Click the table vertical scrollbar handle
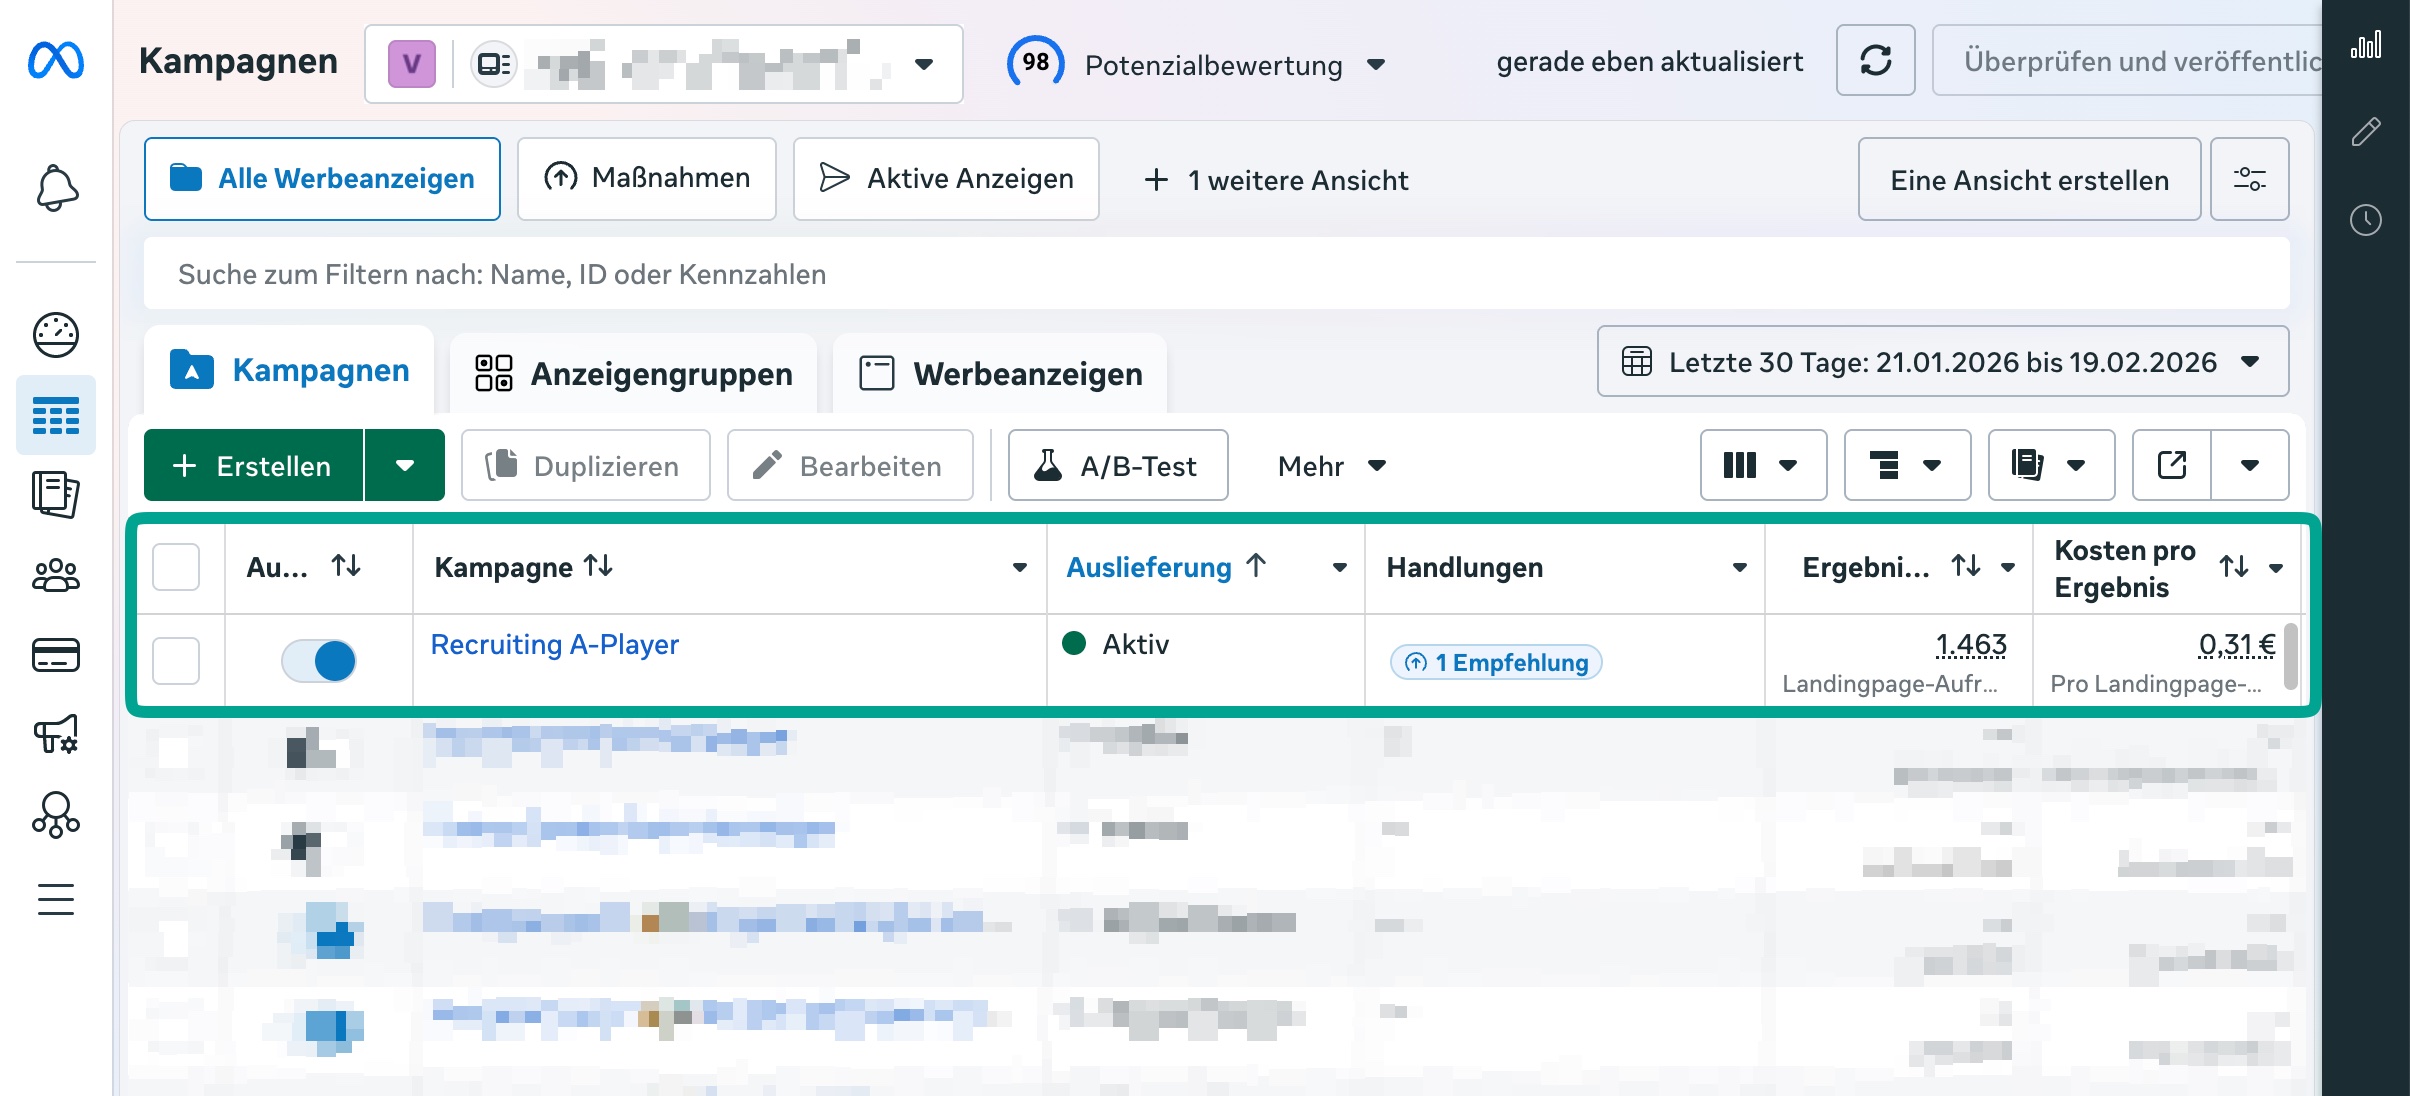Viewport: 2410px width, 1096px height. pyautogui.click(x=2291, y=656)
